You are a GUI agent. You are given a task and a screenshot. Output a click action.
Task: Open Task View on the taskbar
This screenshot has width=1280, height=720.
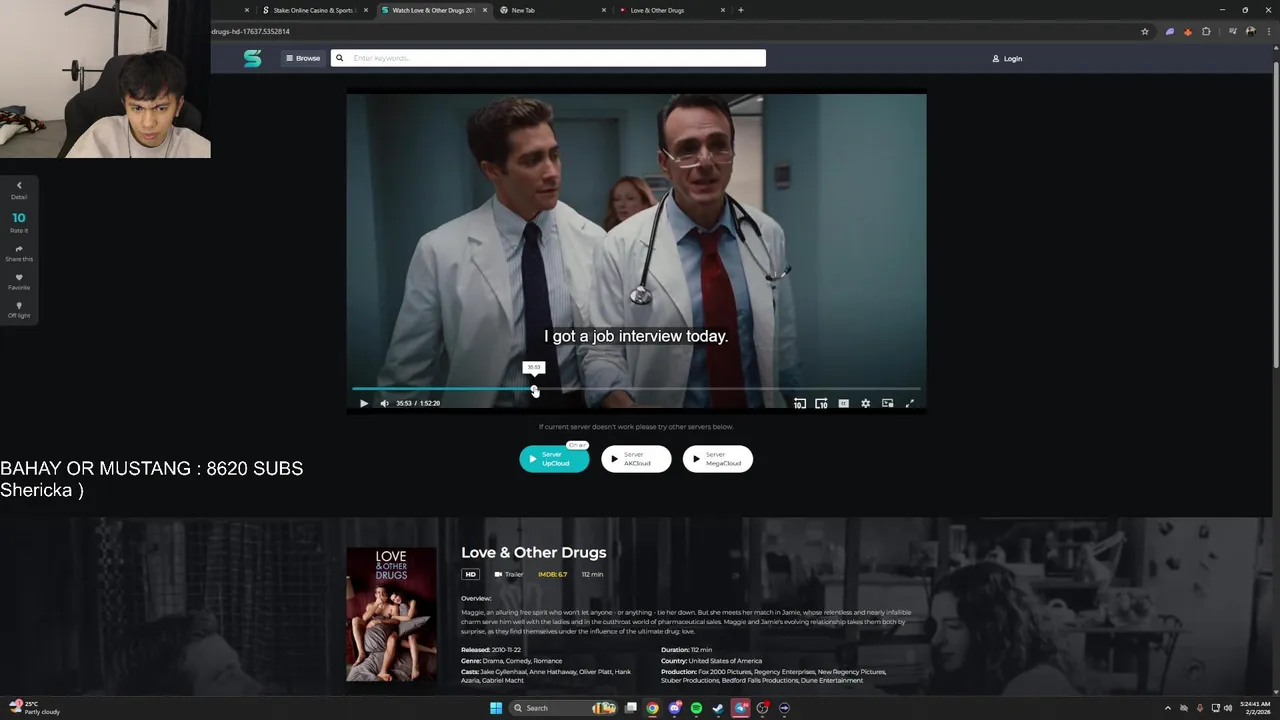[631, 708]
